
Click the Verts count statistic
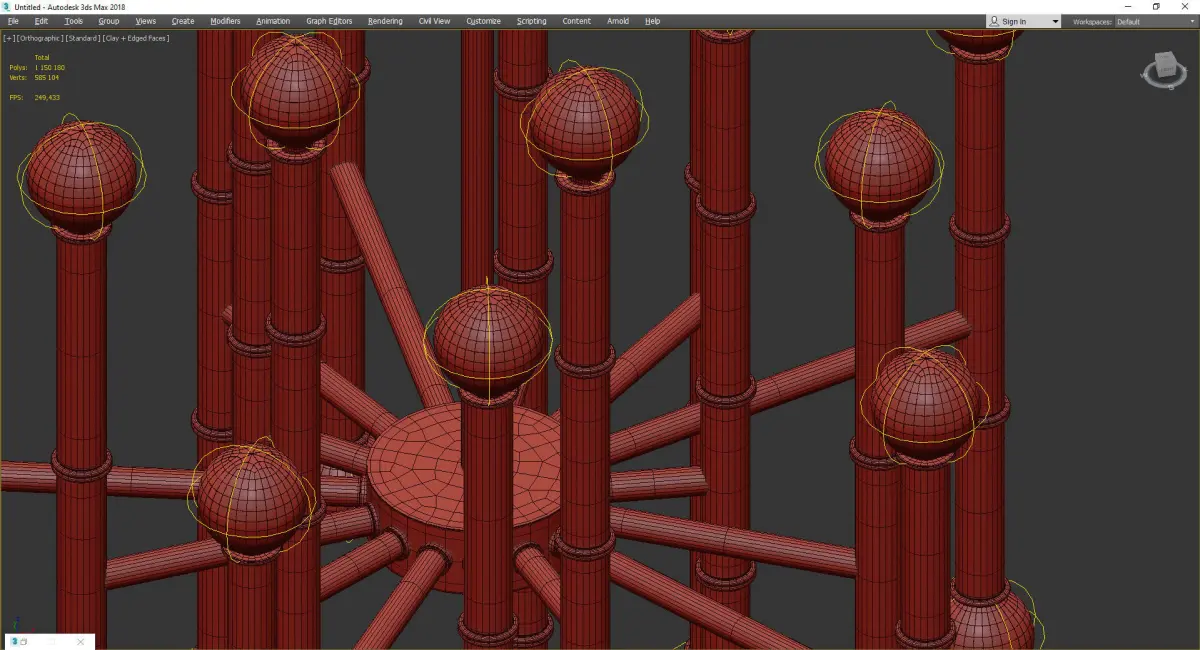(35, 76)
